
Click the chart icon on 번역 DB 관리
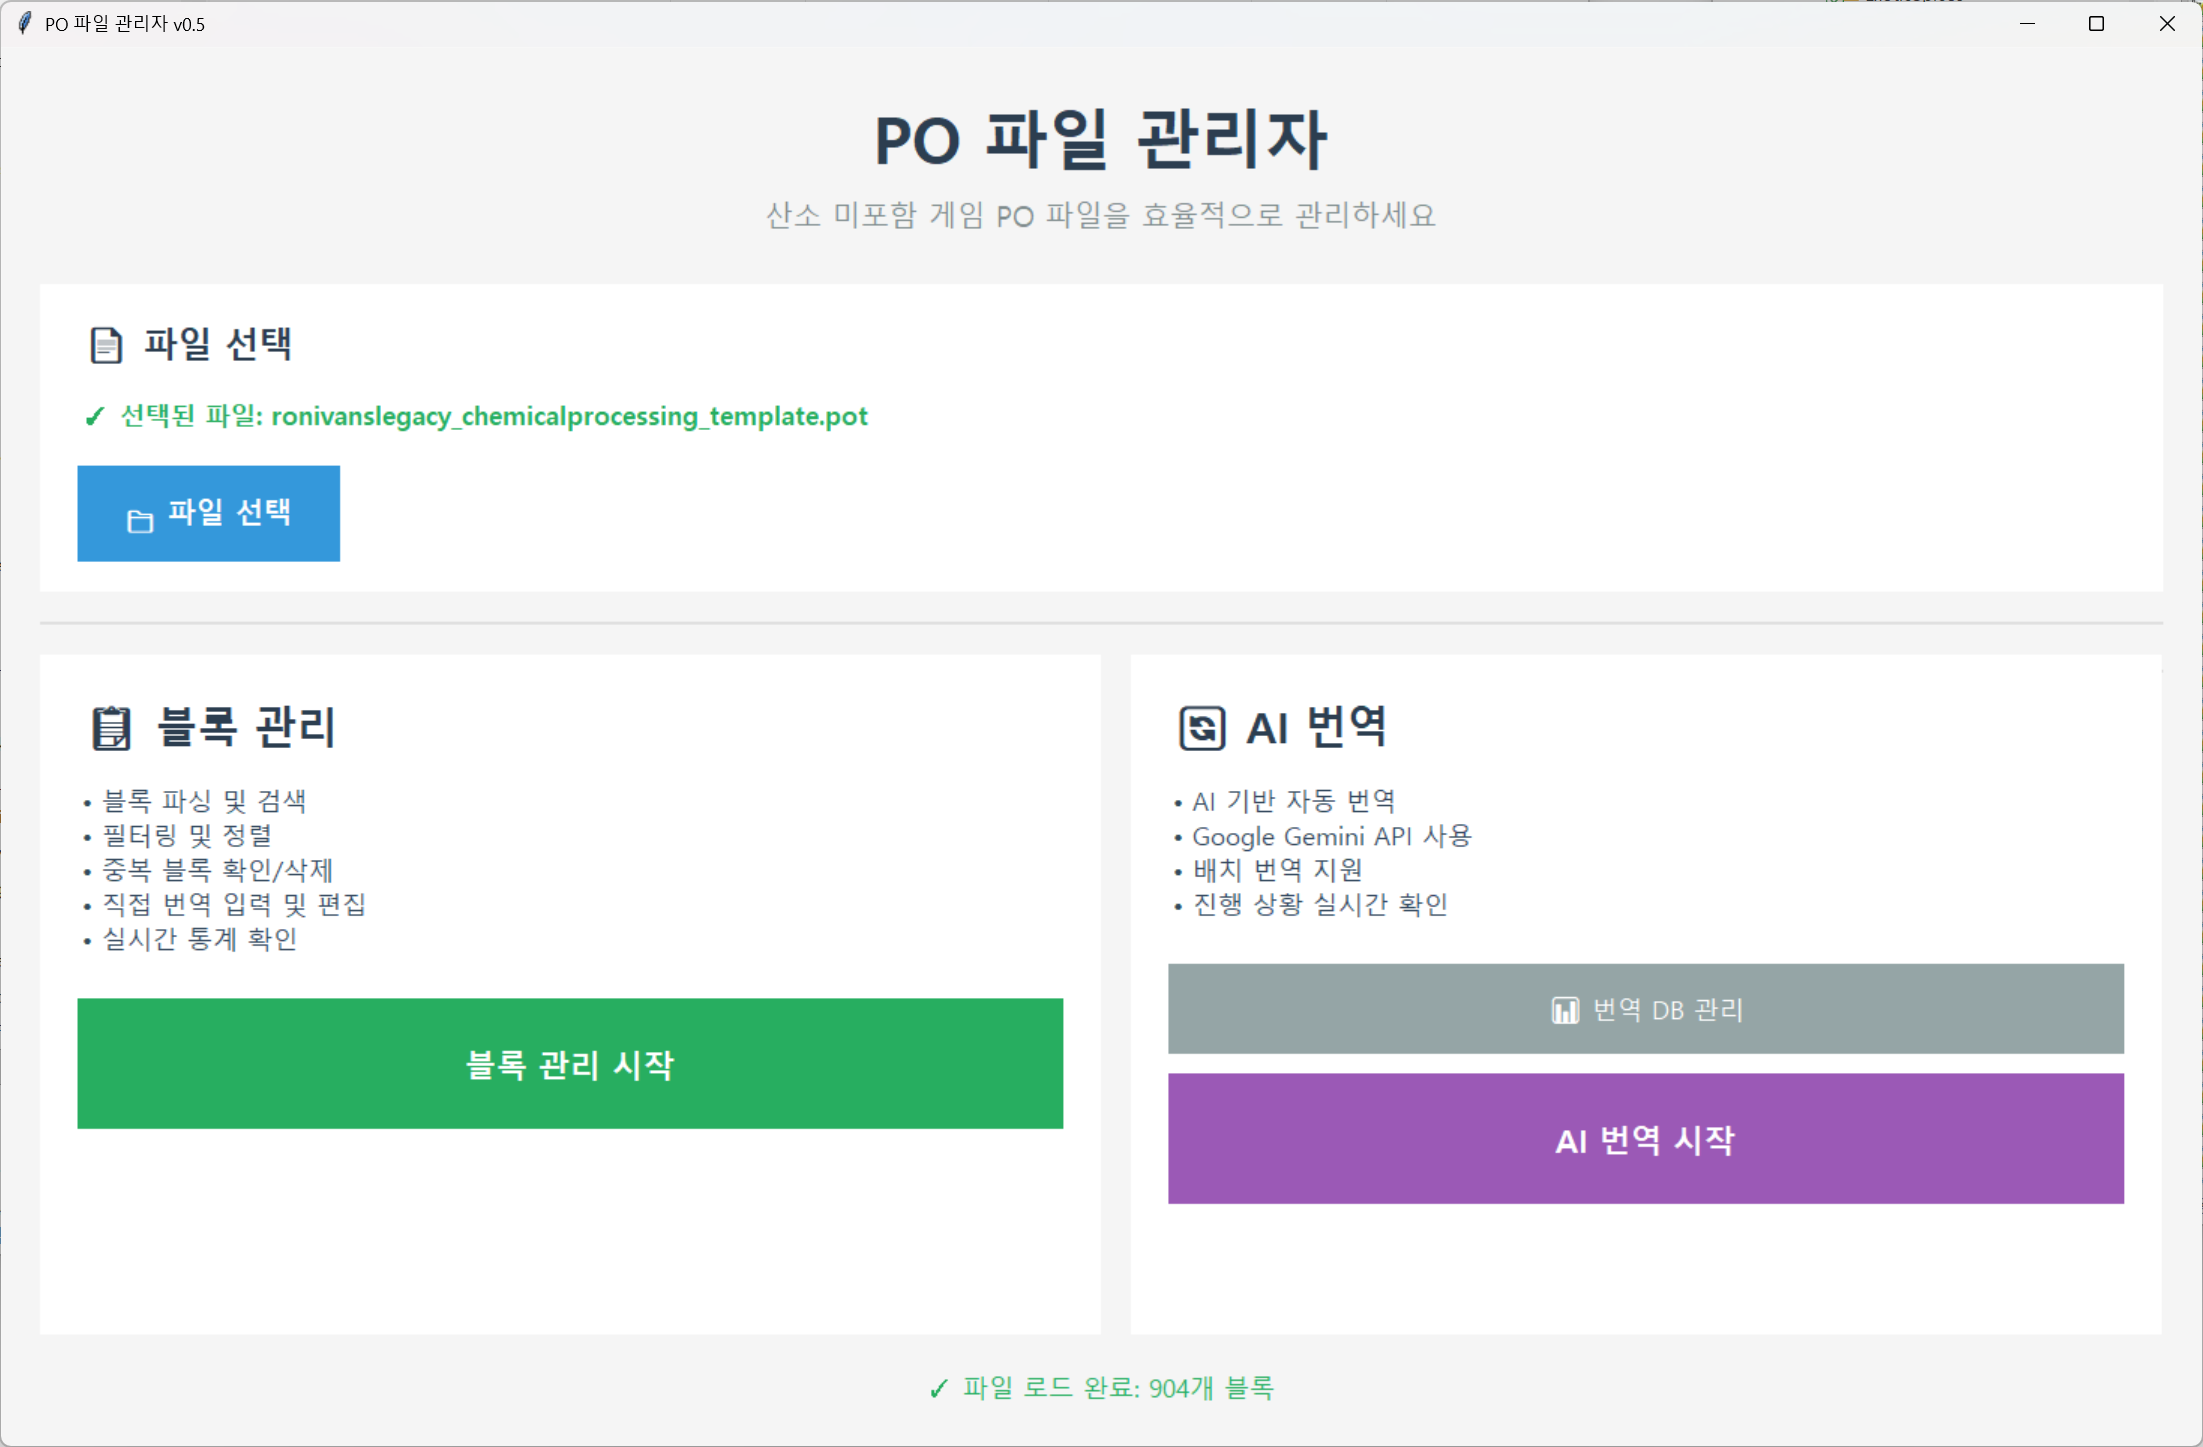(x=1564, y=1010)
